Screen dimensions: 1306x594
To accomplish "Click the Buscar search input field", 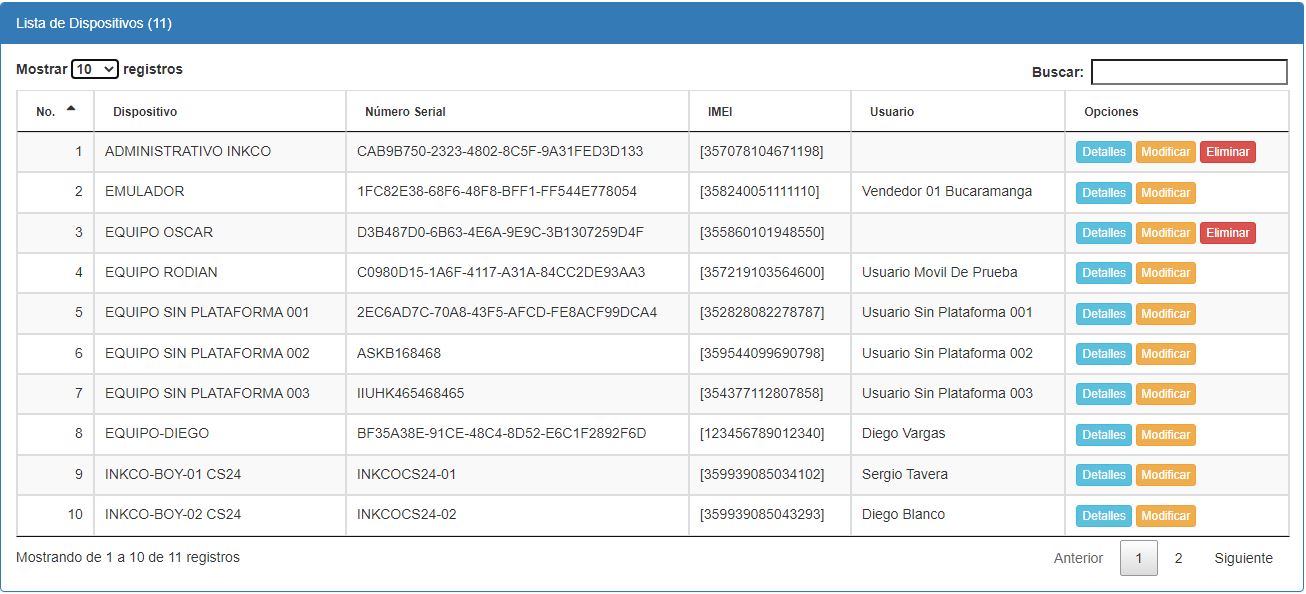I will point(1188,72).
